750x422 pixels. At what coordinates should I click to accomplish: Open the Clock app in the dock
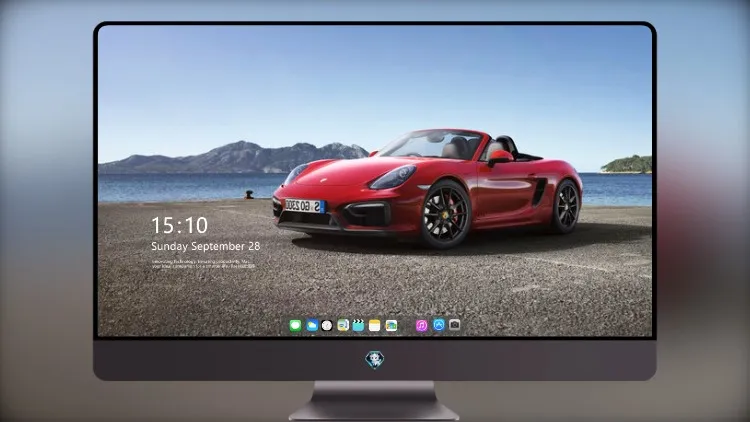pyautogui.click(x=327, y=326)
